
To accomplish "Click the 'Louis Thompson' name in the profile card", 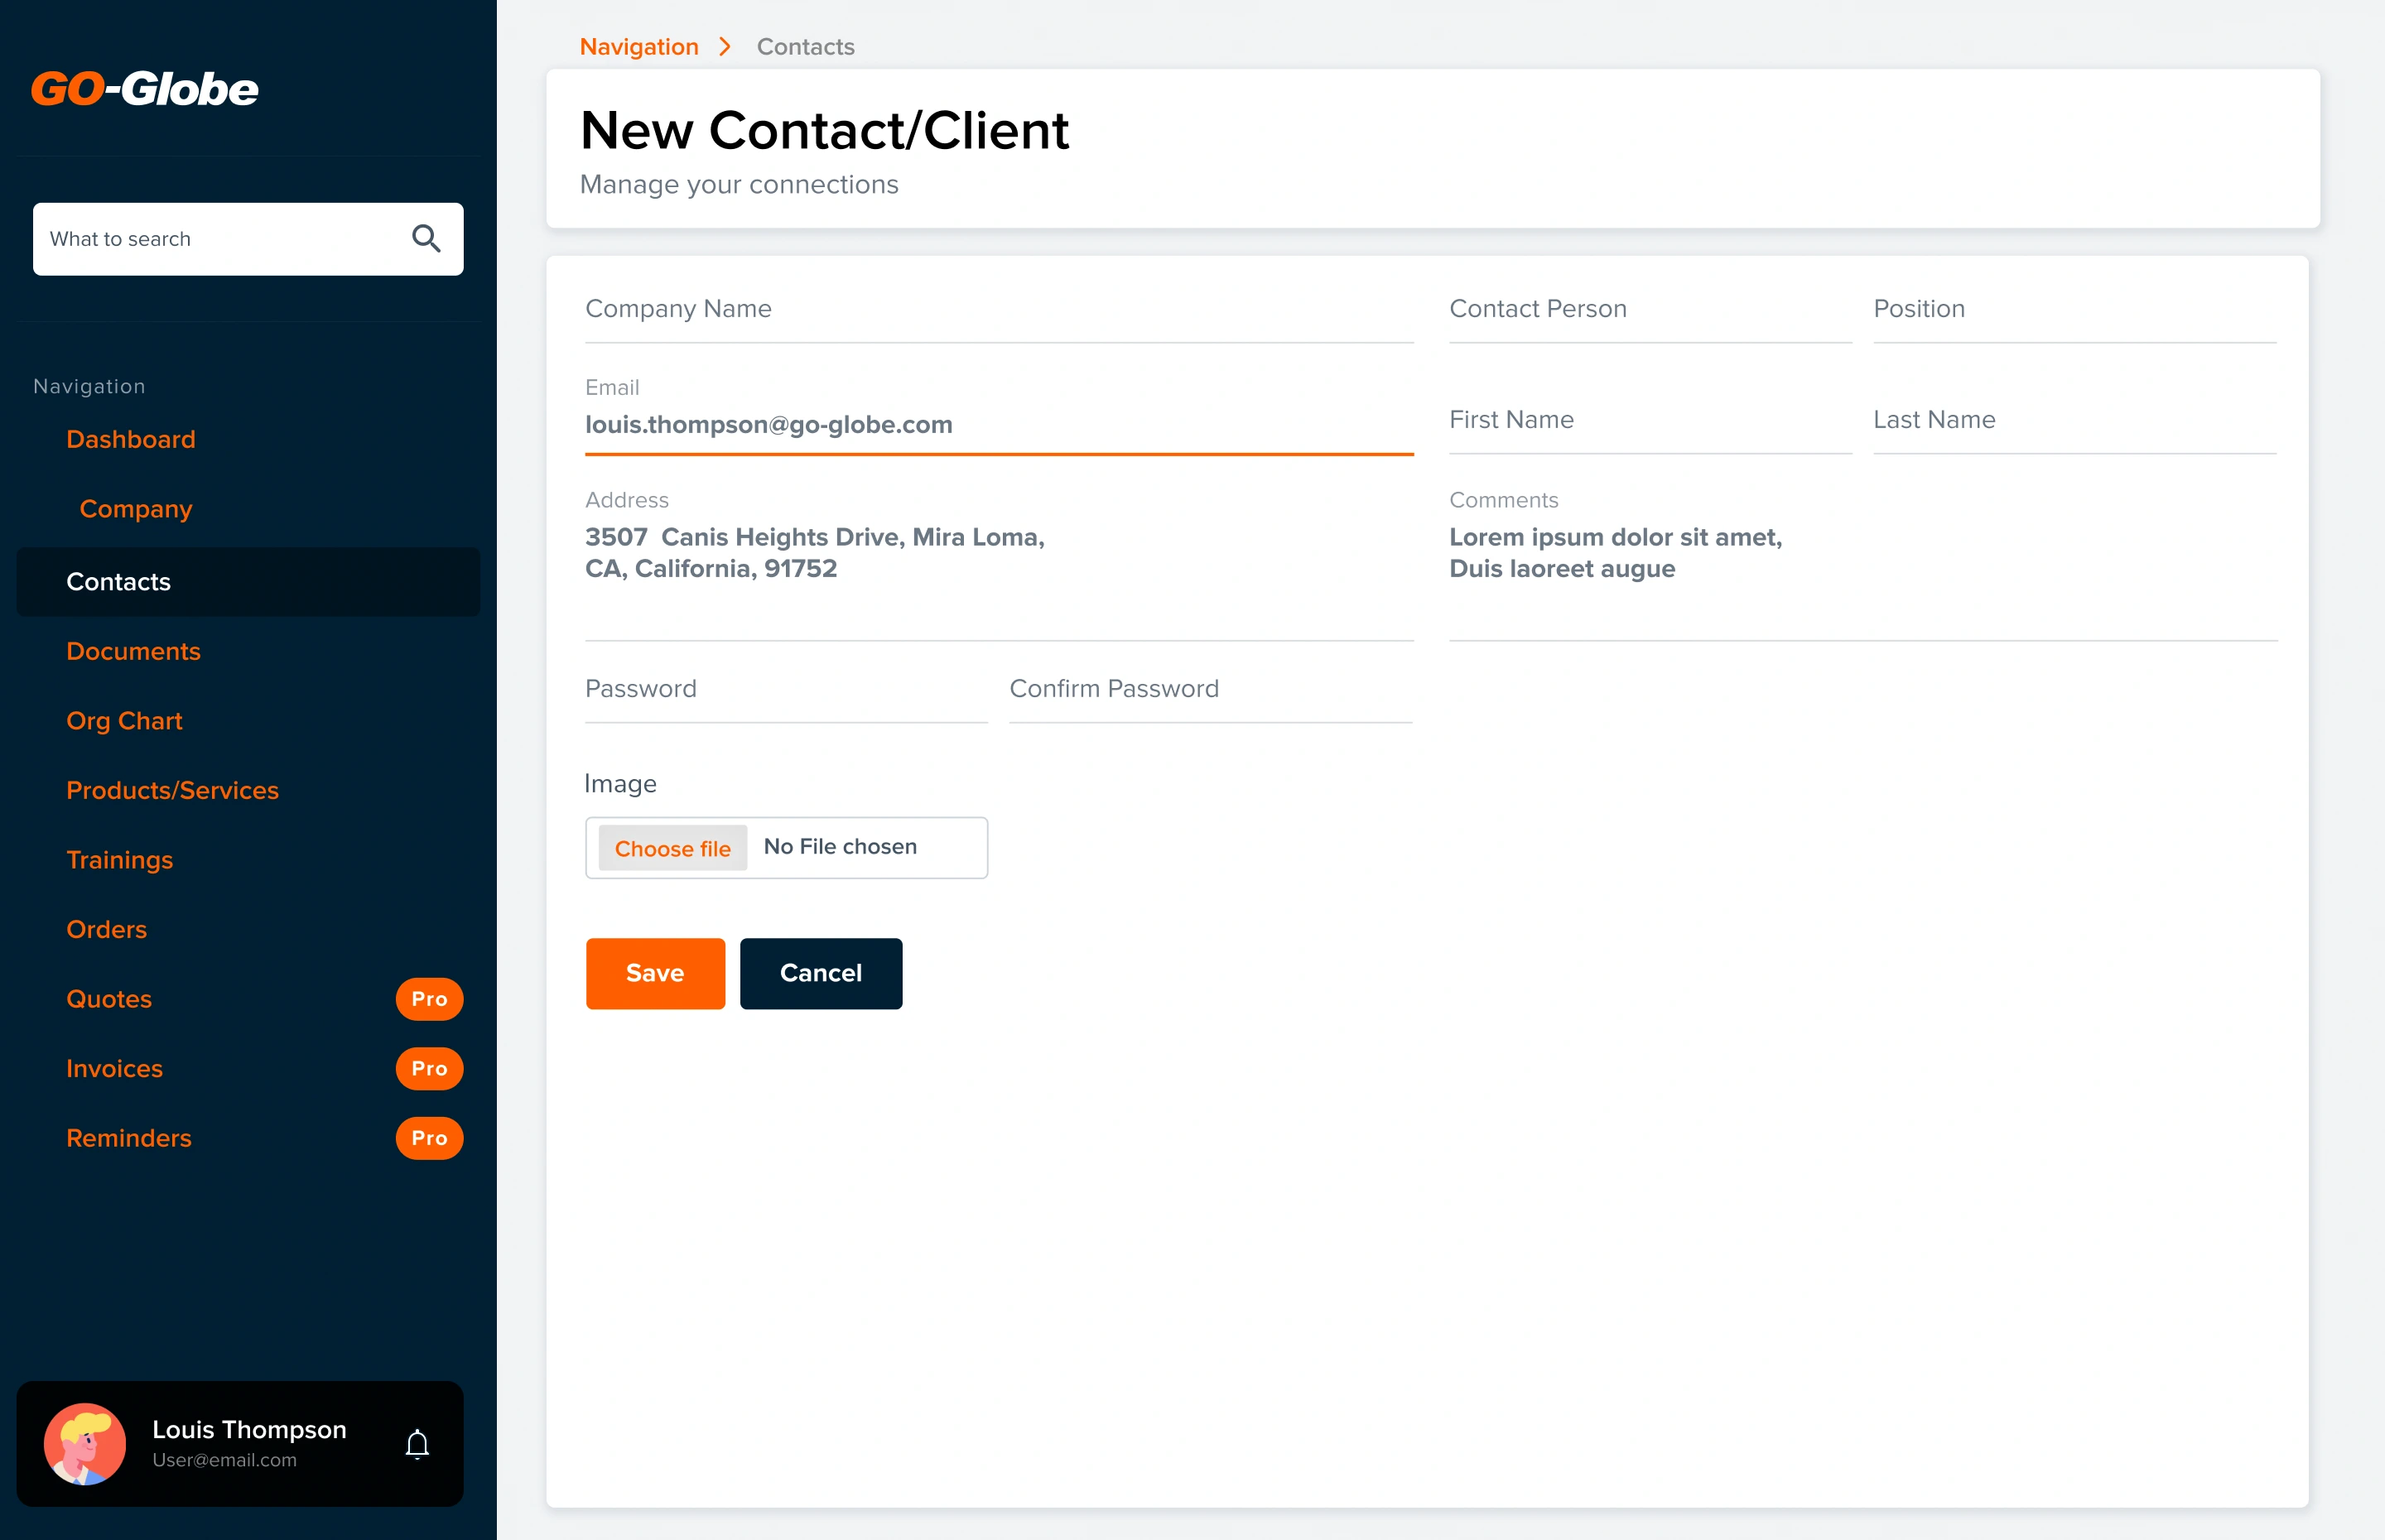I will pyautogui.click(x=249, y=1429).
